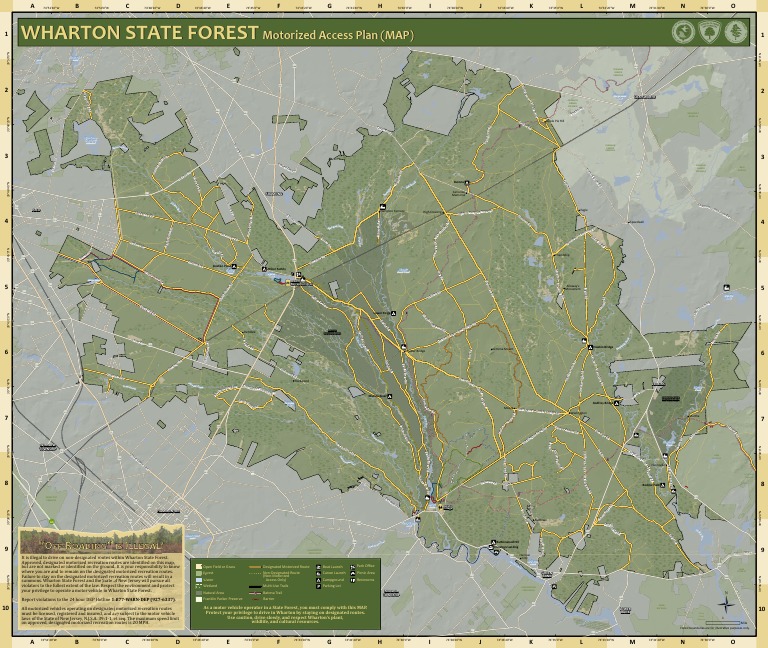
Task: Click the "WHARTON STATE FOREST" title text
Action: (139, 32)
